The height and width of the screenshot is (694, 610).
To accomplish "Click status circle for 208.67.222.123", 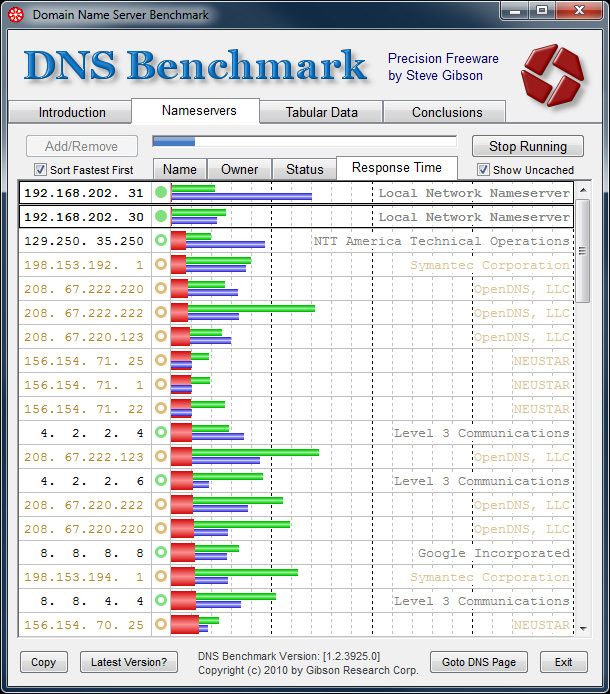I will point(161,456).
